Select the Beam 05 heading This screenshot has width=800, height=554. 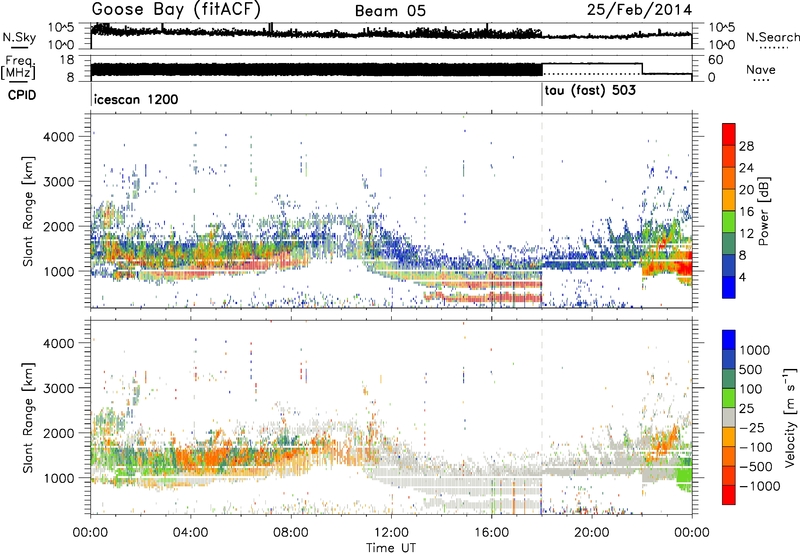390,11
